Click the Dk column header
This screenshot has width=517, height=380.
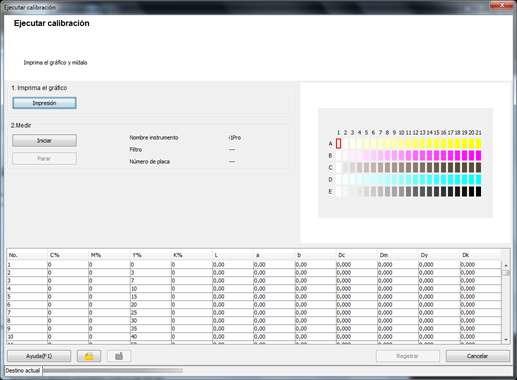480,255
